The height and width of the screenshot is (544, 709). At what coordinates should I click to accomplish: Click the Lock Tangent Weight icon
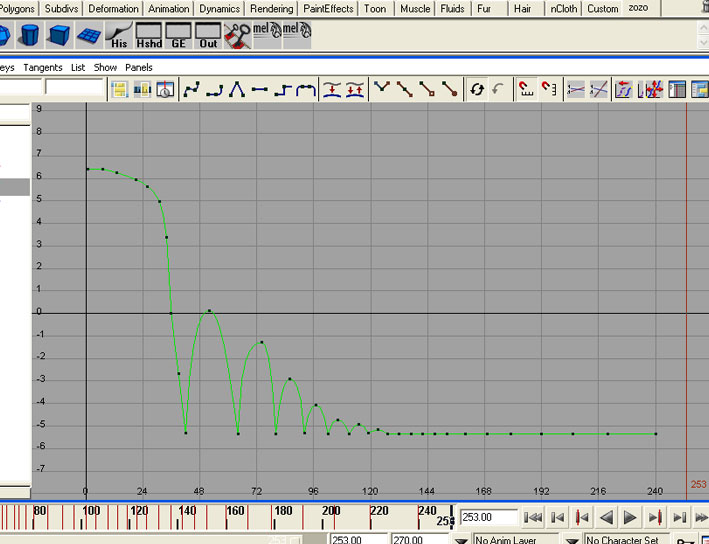point(450,90)
